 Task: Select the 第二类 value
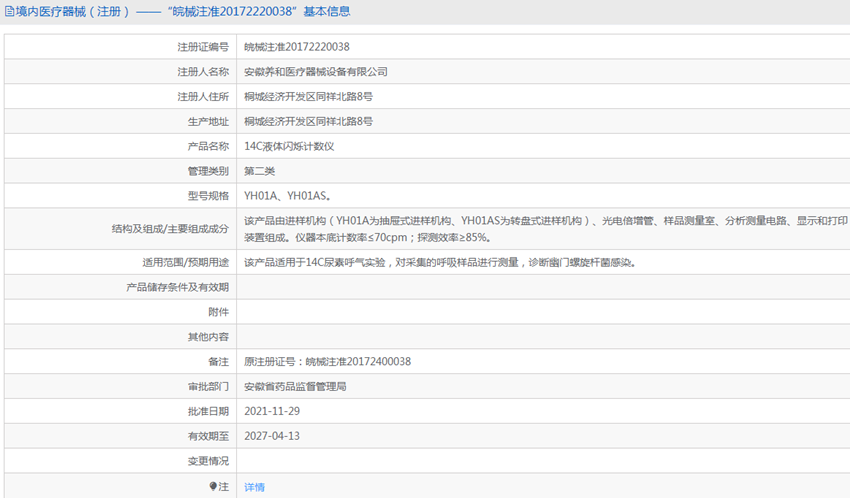(x=260, y=171)
